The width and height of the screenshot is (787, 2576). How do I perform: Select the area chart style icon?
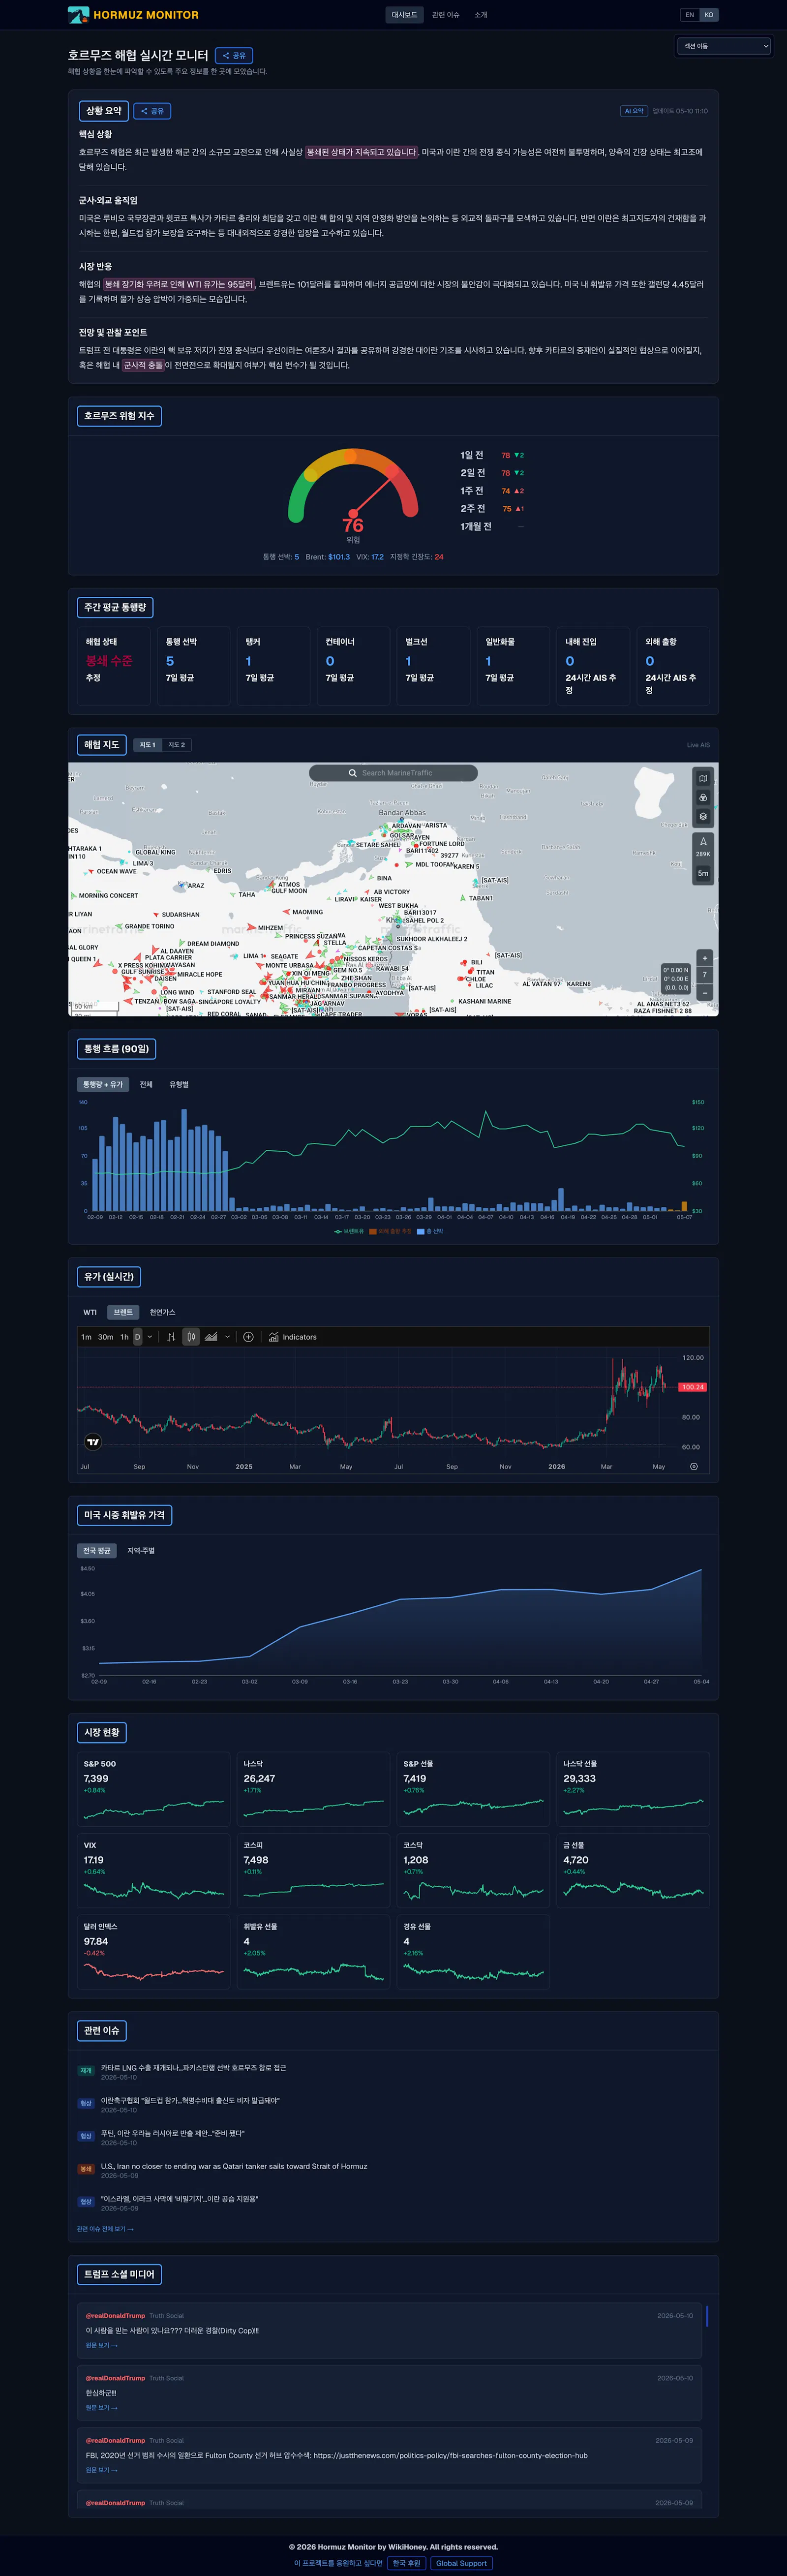[211, 1337]
